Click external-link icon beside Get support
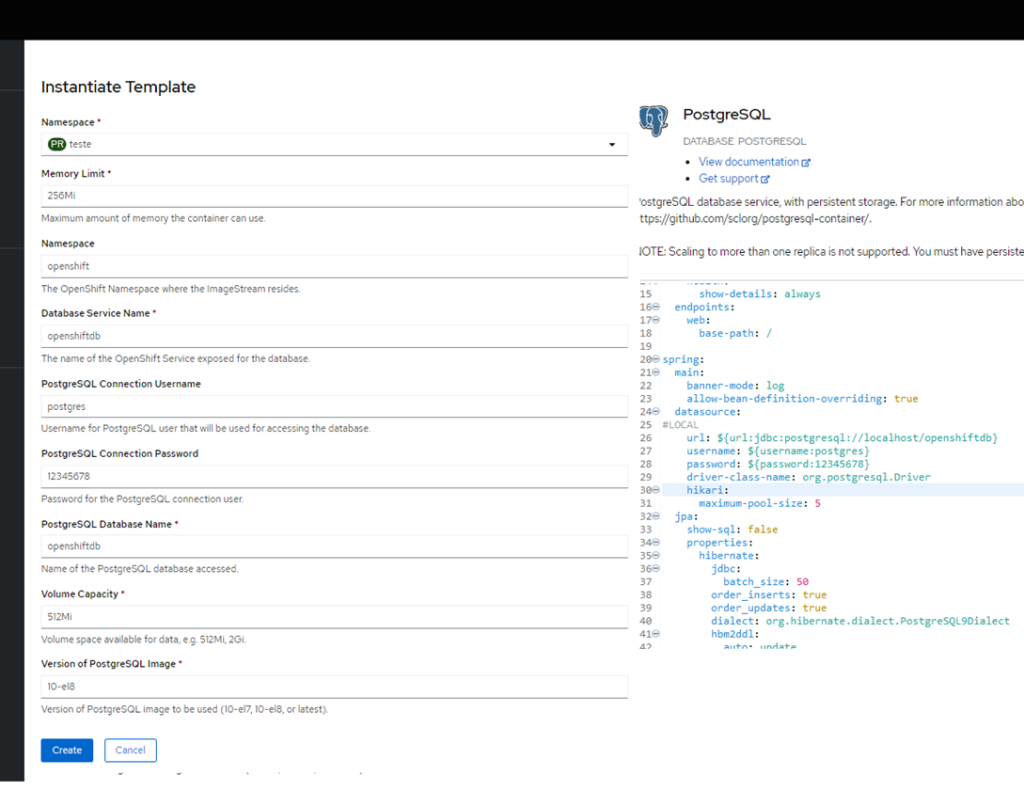 (x=765, y=179)
